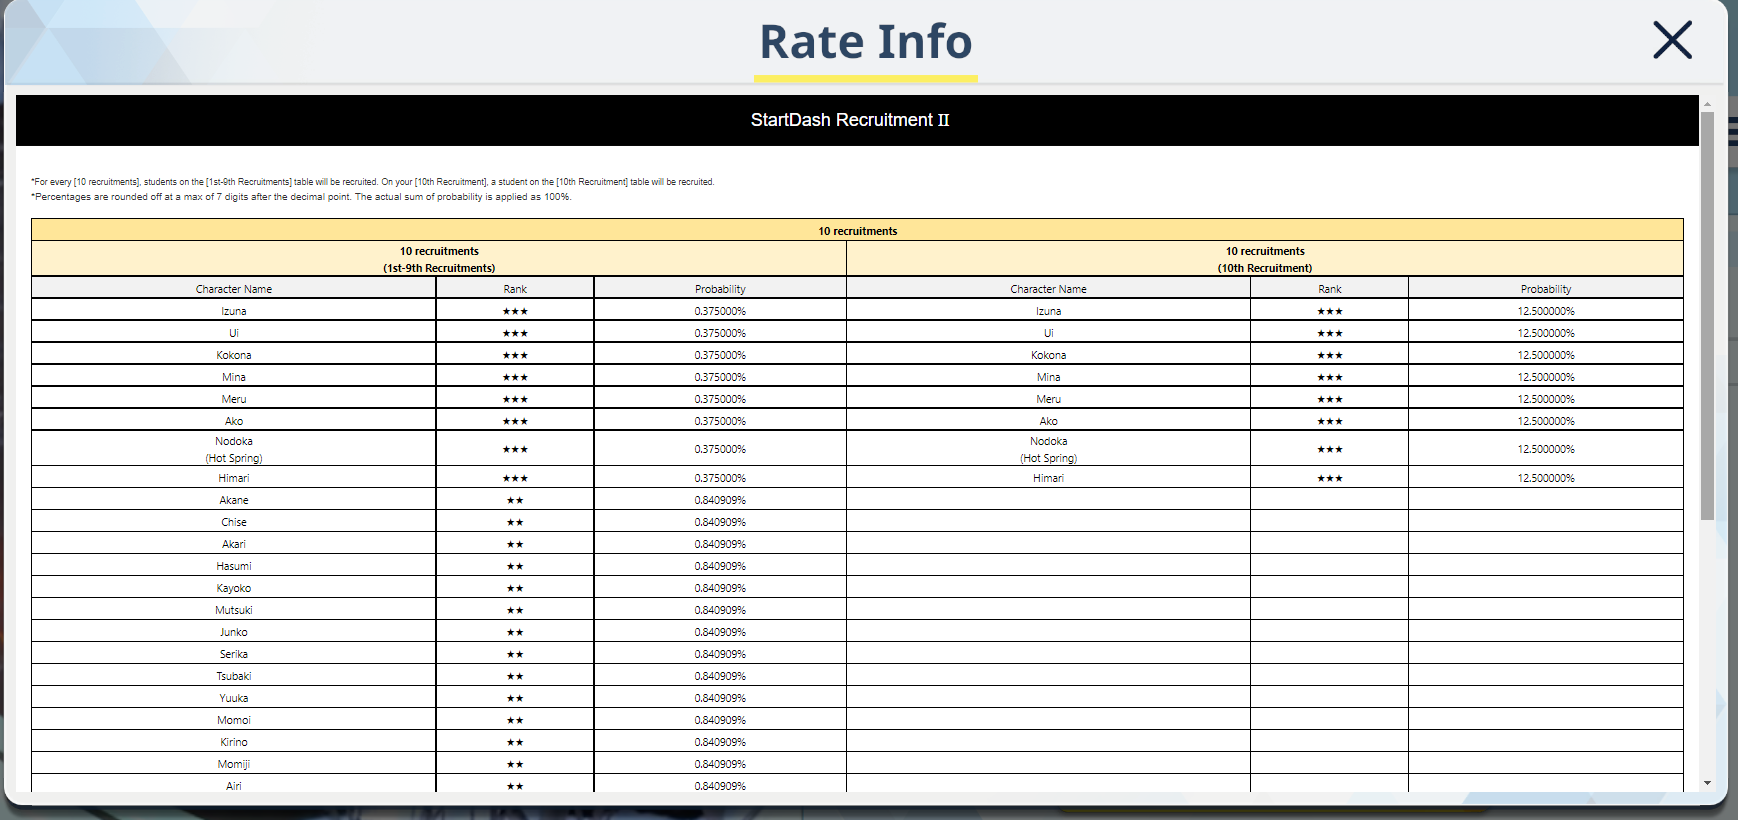Viewport: 1738px width, 820px height.
Task: Click right table 'Rank' header
Action: click(x=1329, y=289)
